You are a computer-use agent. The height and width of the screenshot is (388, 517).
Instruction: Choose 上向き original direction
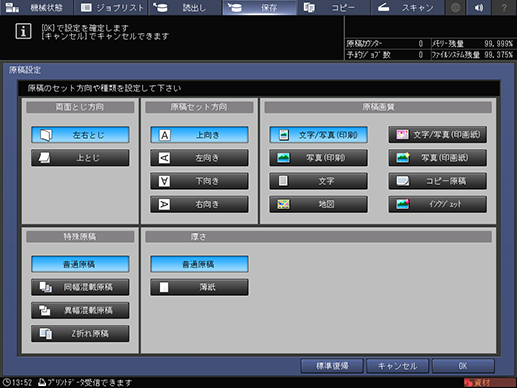click(199, 135)
